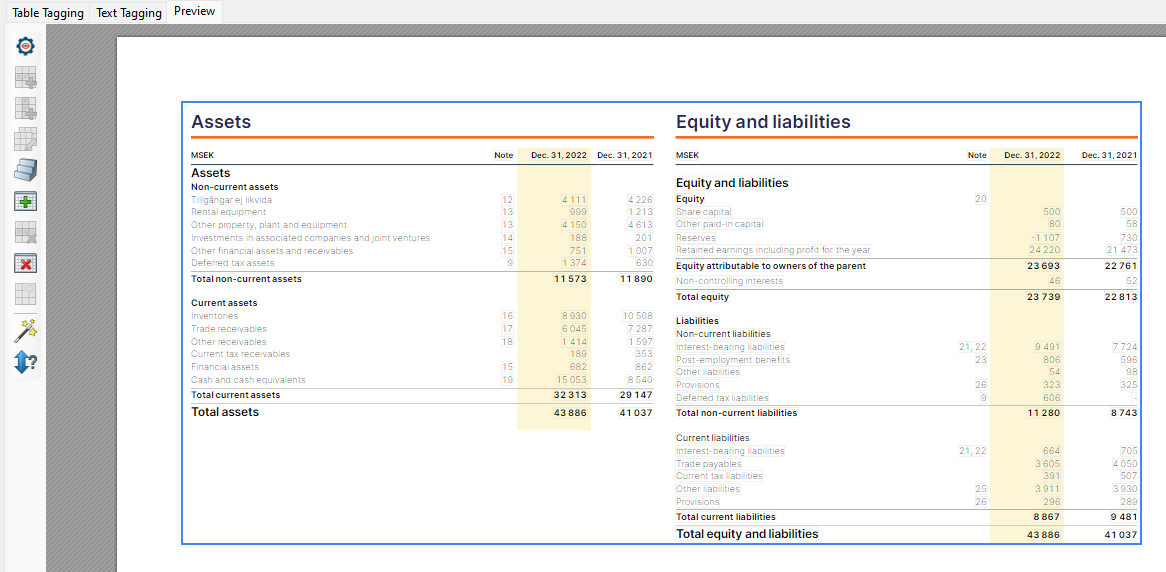Select the value 23 739 total equity
Screen dimensions: 1166x572
coord(1043,297)
